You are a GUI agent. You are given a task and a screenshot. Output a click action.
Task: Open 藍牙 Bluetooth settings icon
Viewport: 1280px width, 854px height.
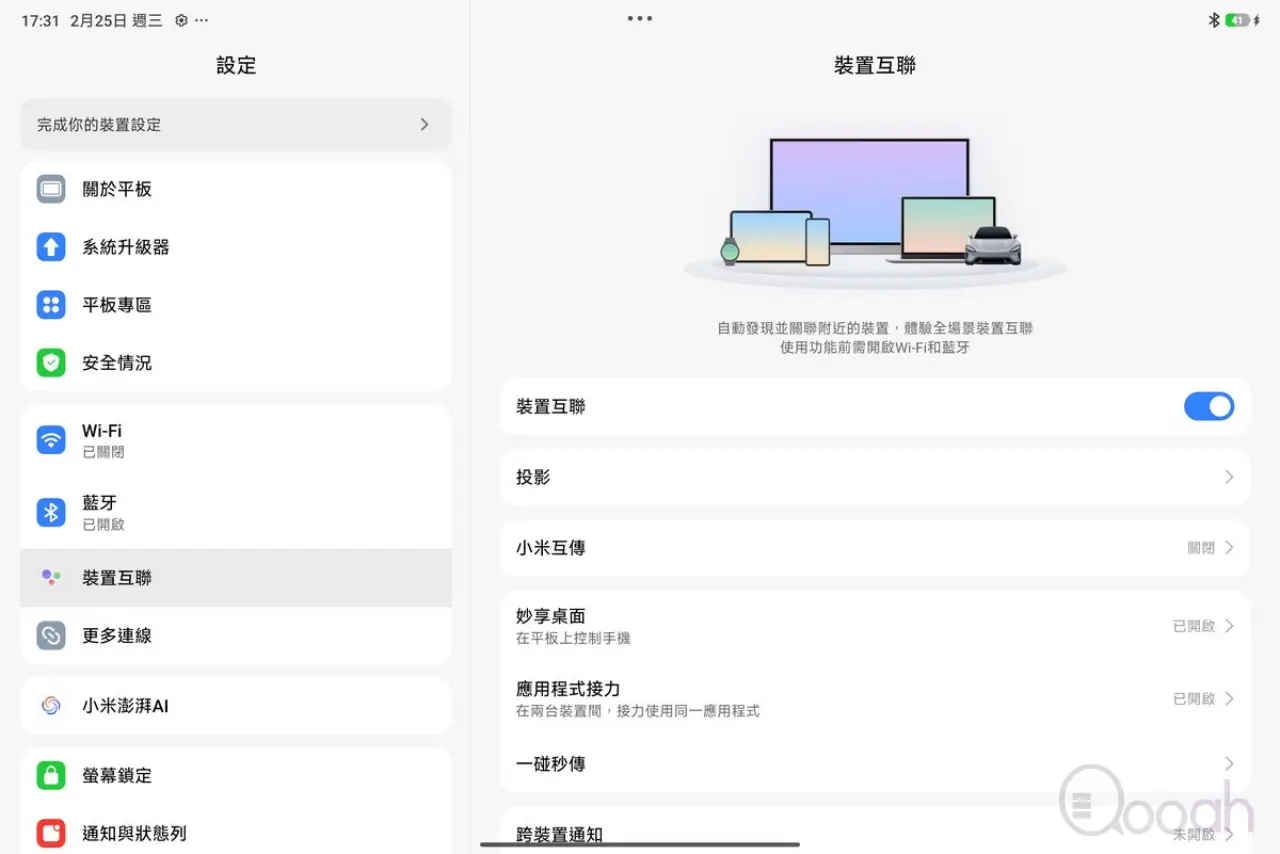[x=51, y=512]
